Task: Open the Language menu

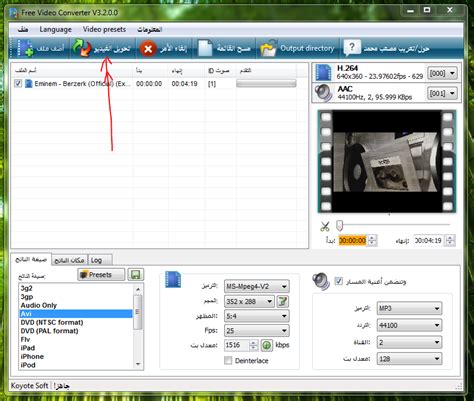Action: click(x=55, y=29)
